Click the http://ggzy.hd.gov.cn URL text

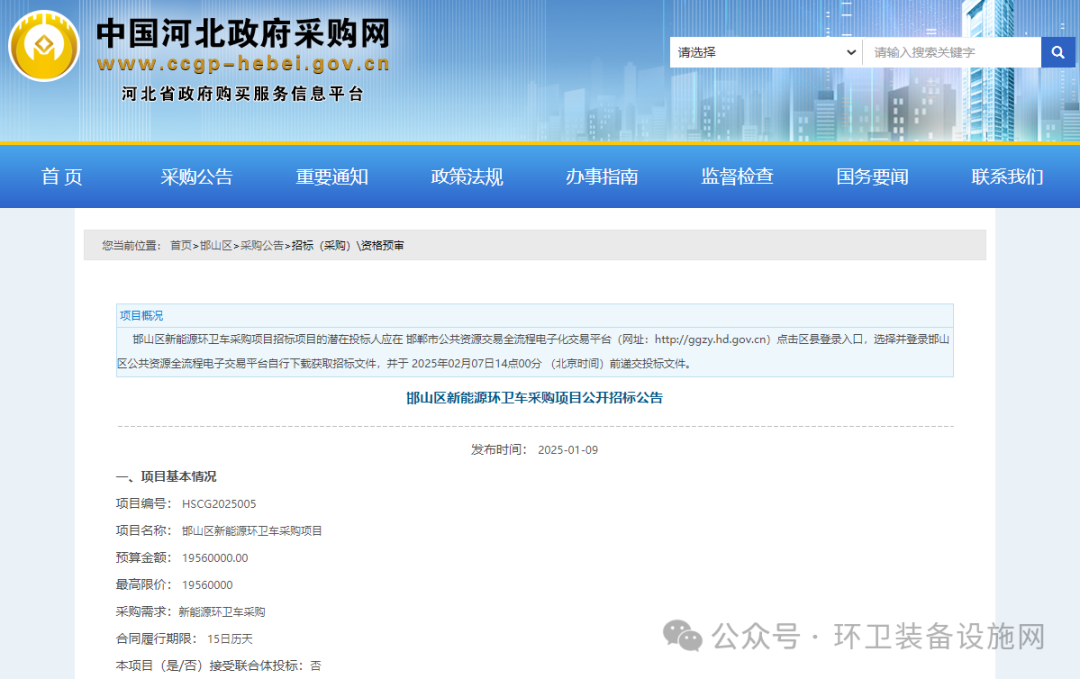tap(712, 339)
